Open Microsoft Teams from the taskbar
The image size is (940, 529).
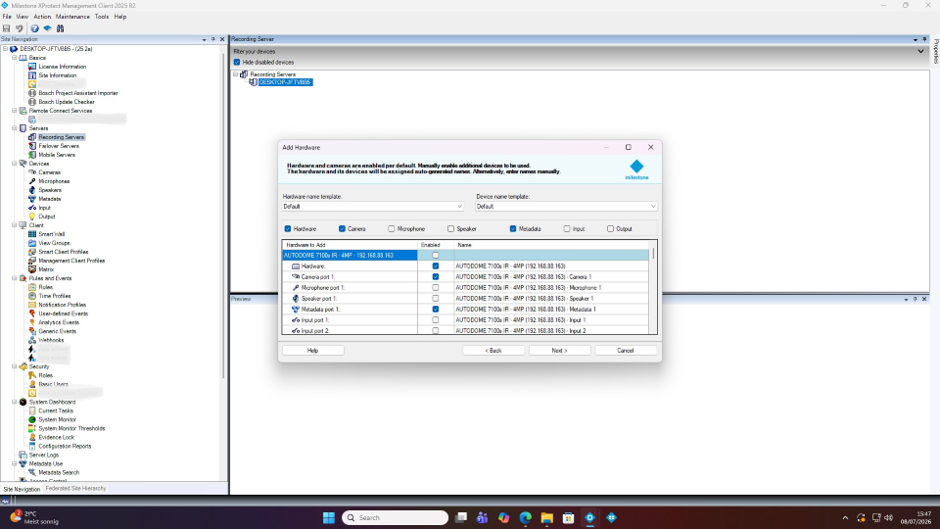(x=482, y=518)
